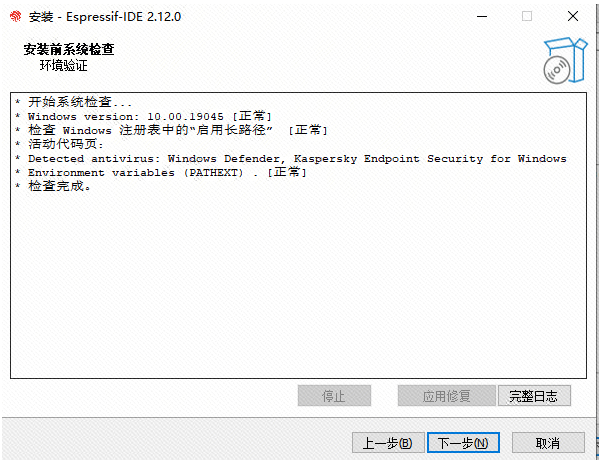Cancel the installation with 取消
This screenshot has height=462, width=603.
tap(548, 442)
